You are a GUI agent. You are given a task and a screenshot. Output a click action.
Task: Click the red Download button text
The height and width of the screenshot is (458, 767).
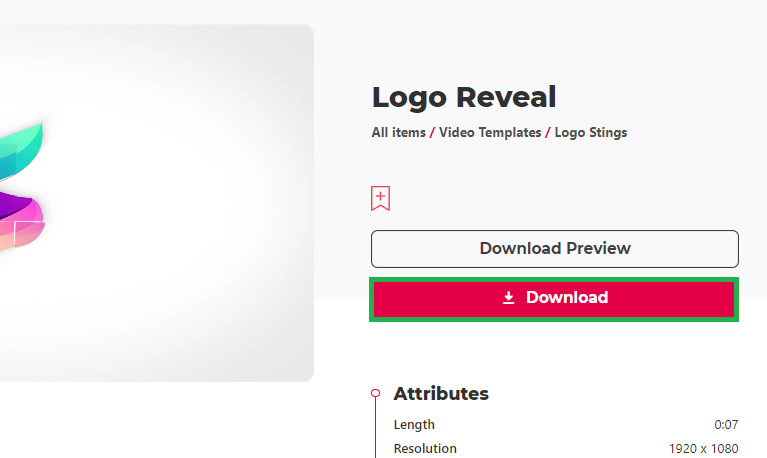[x=567, y=298]
